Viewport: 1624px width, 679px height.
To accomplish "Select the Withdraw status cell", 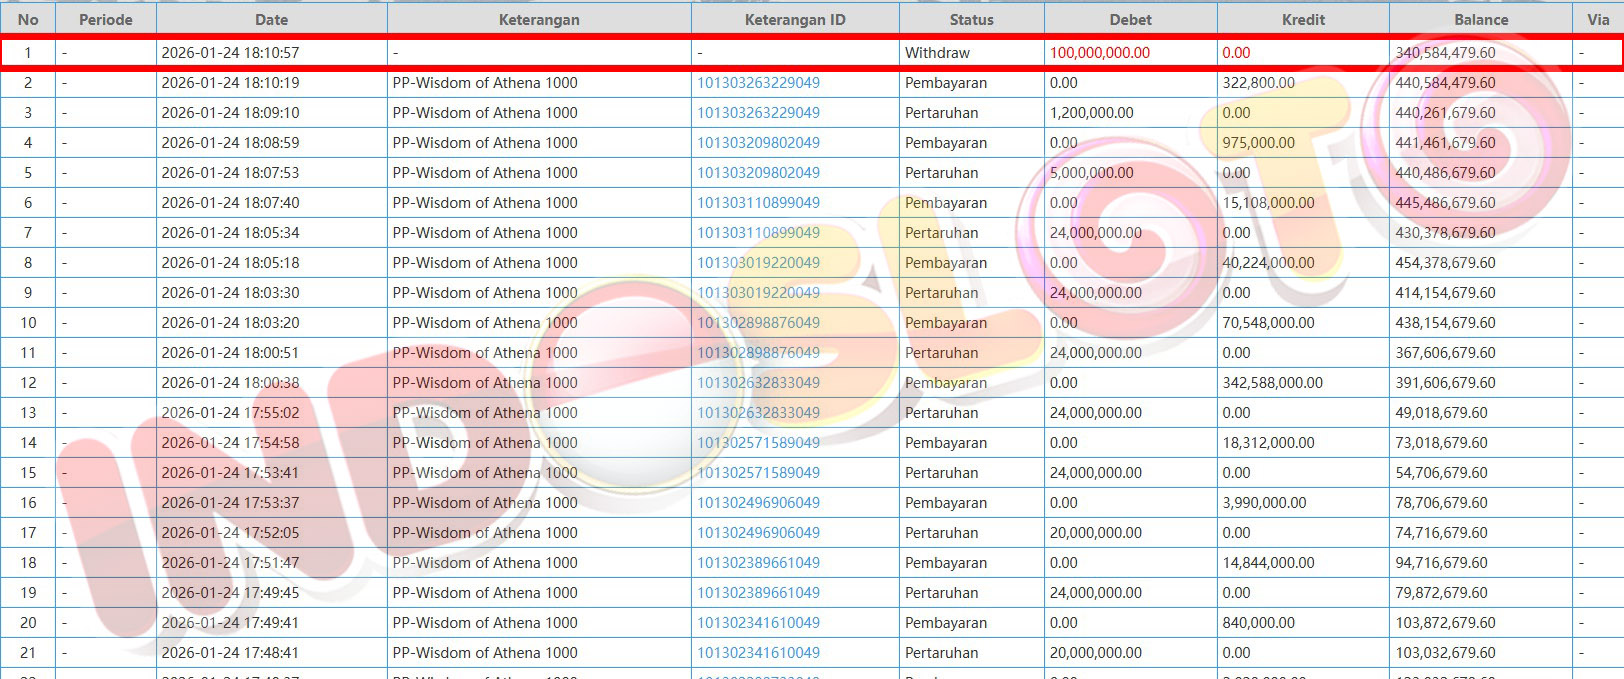I will 937,53.
